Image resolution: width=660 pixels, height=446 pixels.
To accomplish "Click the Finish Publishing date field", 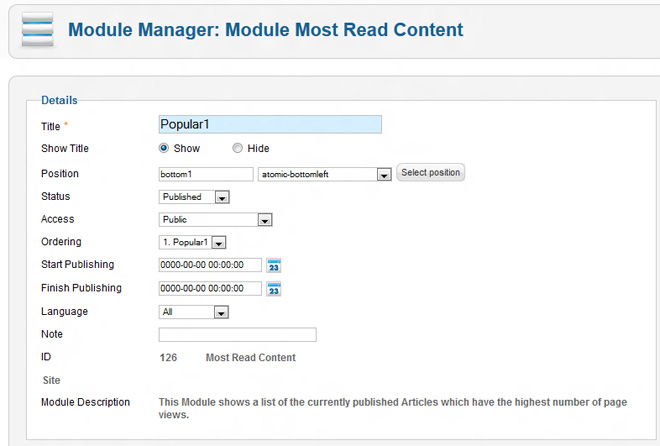I will 210,289.
